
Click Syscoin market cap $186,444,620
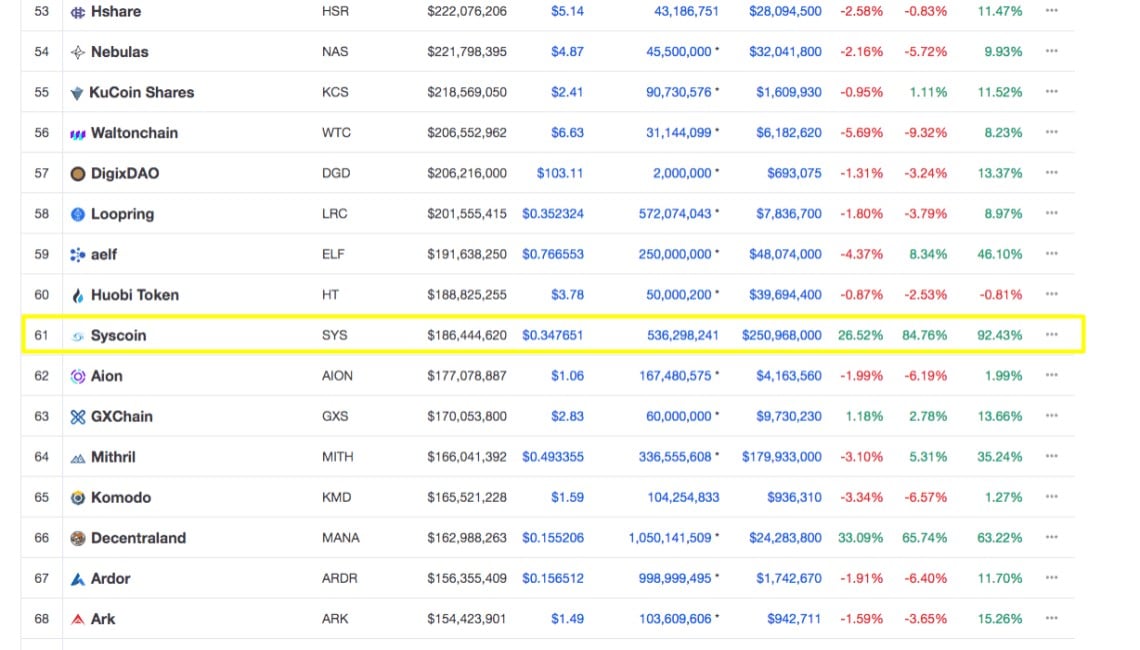[x=467, y=335]
